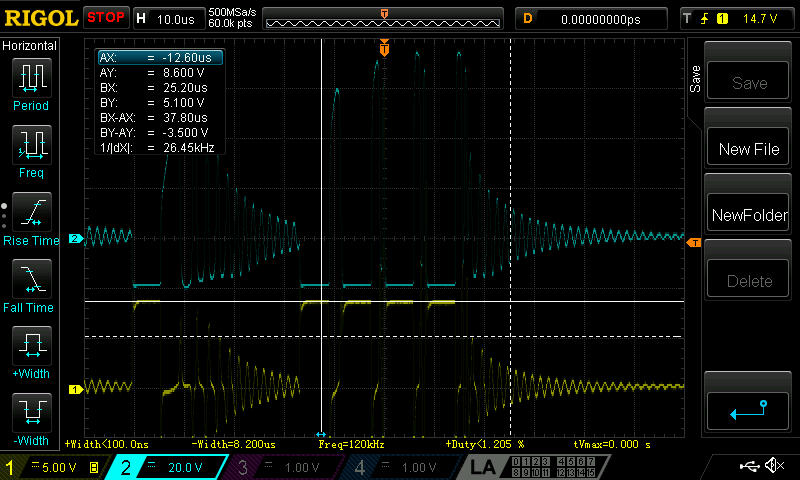Click the horizontal delay D readout
The width and height of the screenshot is (800, 480).
click(591, 19)
